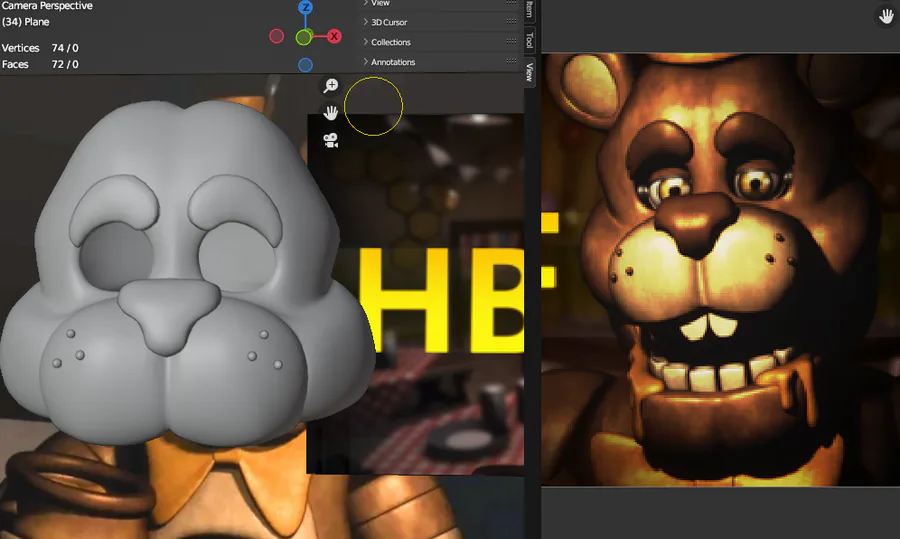900x539 pixels.
Task: Click the Faces '72 / 0' statistic
Action: click(65, 64)
